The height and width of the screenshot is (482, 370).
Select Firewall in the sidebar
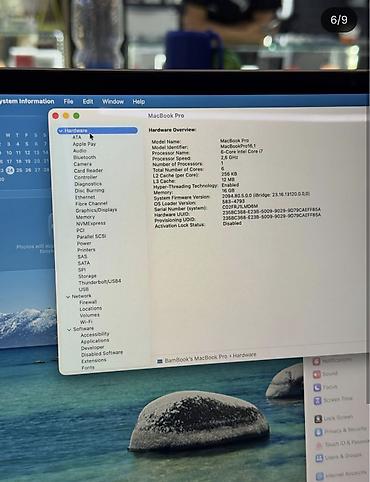88,302
